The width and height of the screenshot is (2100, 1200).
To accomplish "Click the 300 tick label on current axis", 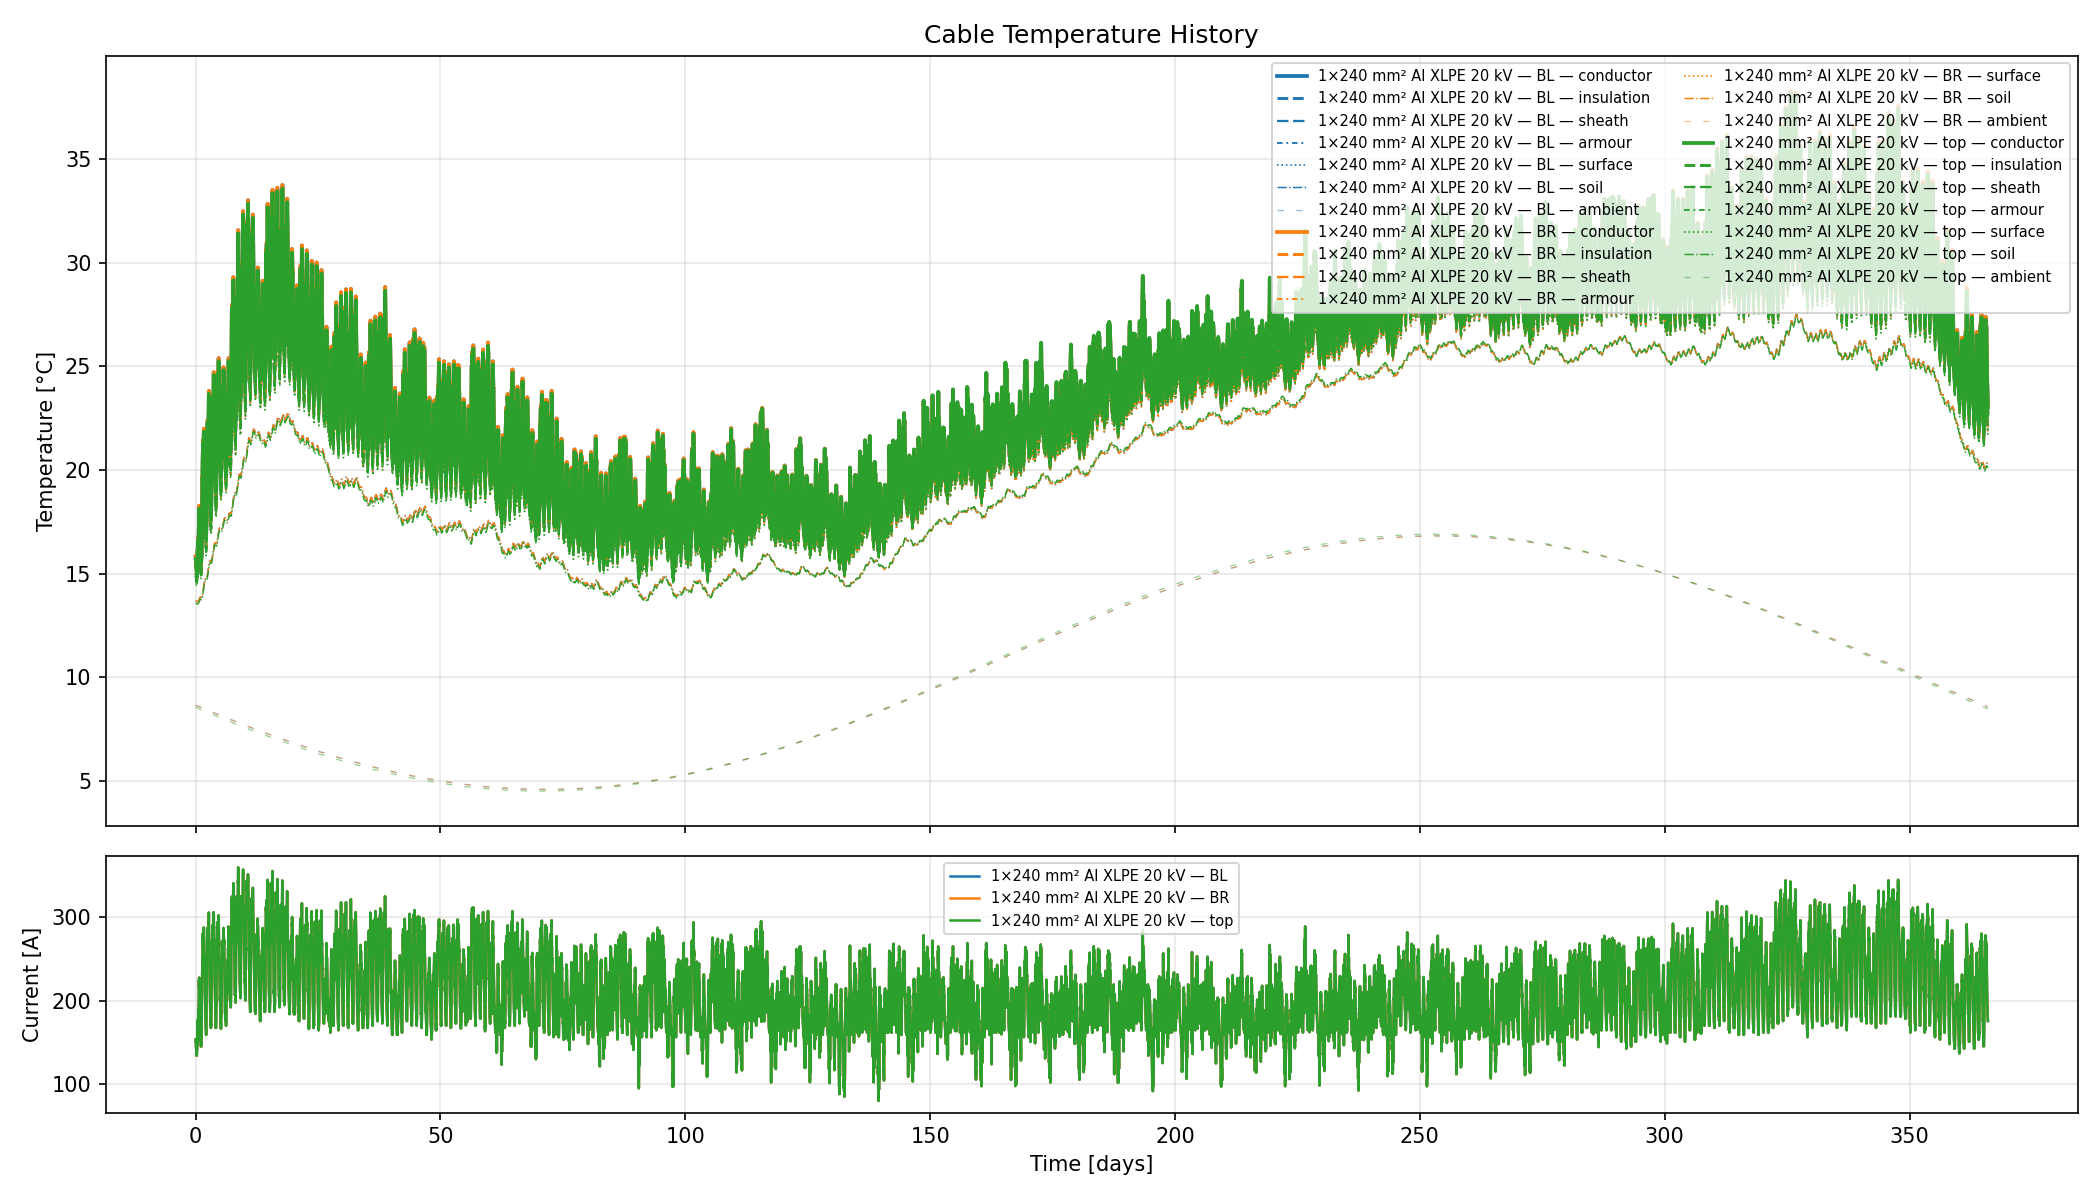I will pos(72,918).
